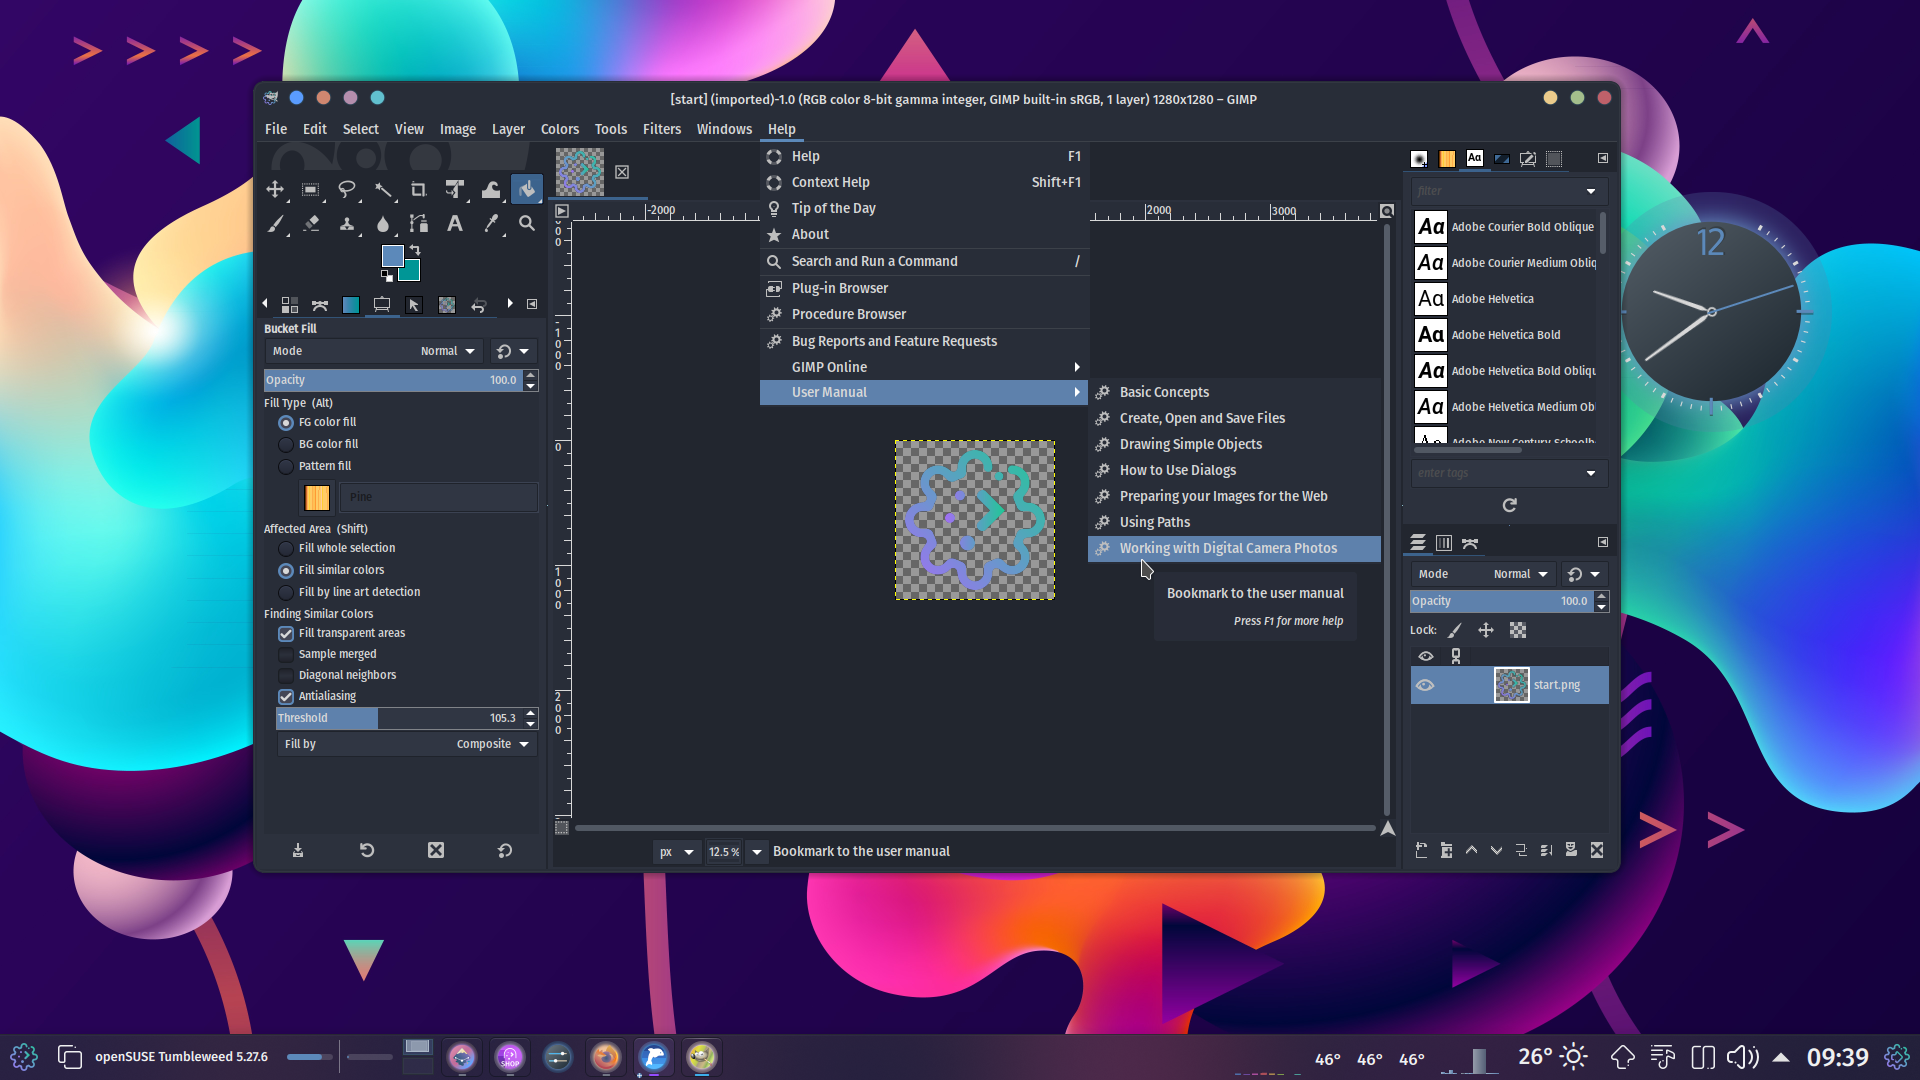Viewport: 1920px width, 1080px height.
Task: Create a new layer icon
Action: point(1422,850)
